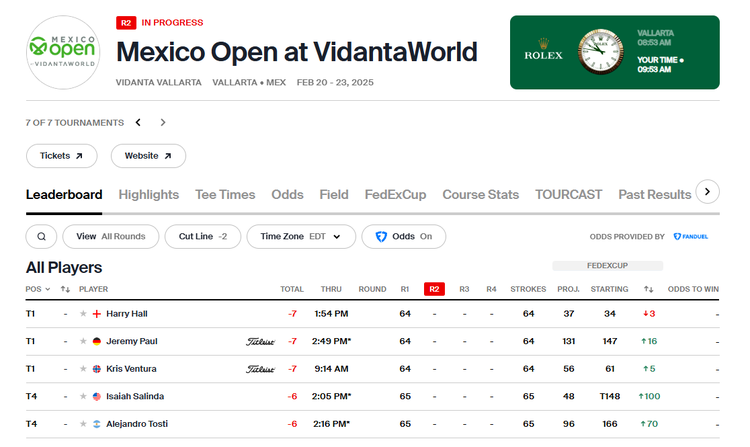
Task: Toggle favorite star for Alejandro Tosti
Action: 83,424
